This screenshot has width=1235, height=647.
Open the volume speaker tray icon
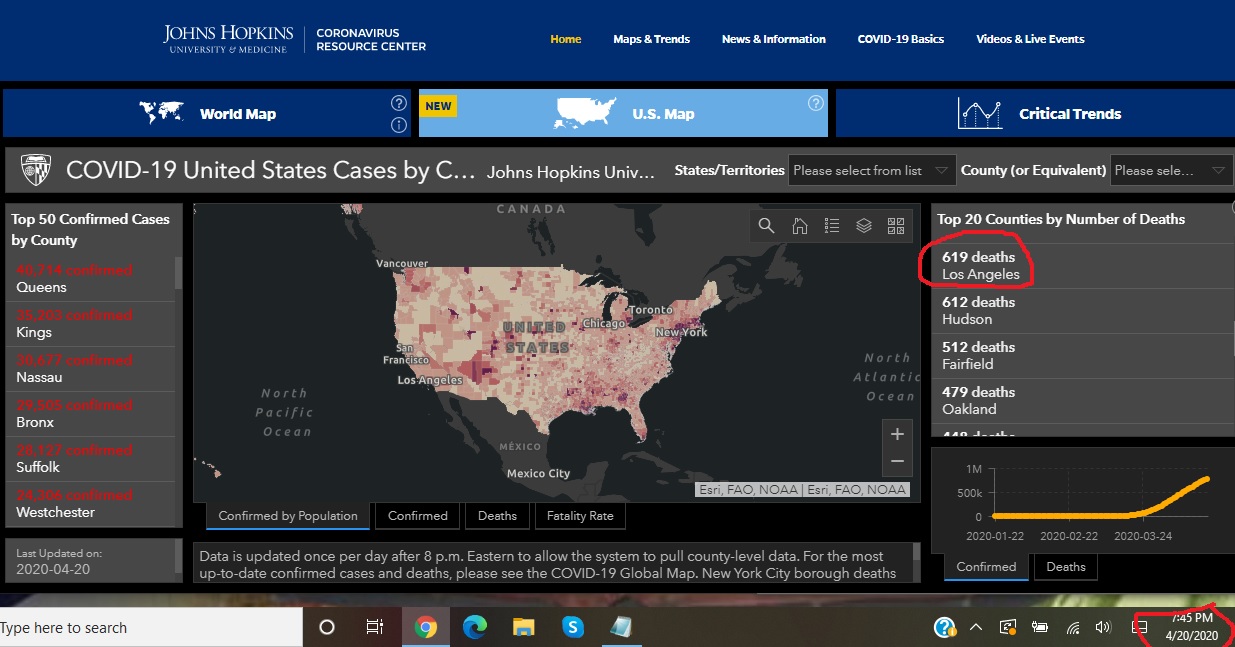pos(1104,627)
